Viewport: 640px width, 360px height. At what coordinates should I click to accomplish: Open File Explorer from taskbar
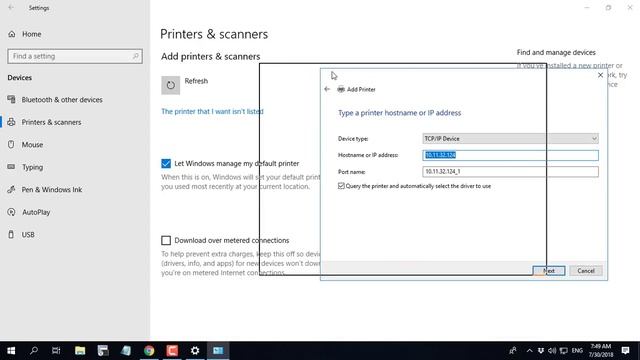[80, 351]
